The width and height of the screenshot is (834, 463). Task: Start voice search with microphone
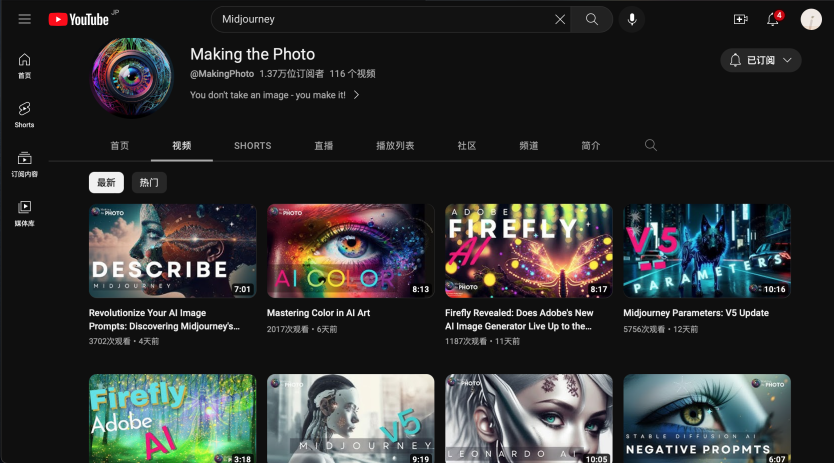[632, 20]
